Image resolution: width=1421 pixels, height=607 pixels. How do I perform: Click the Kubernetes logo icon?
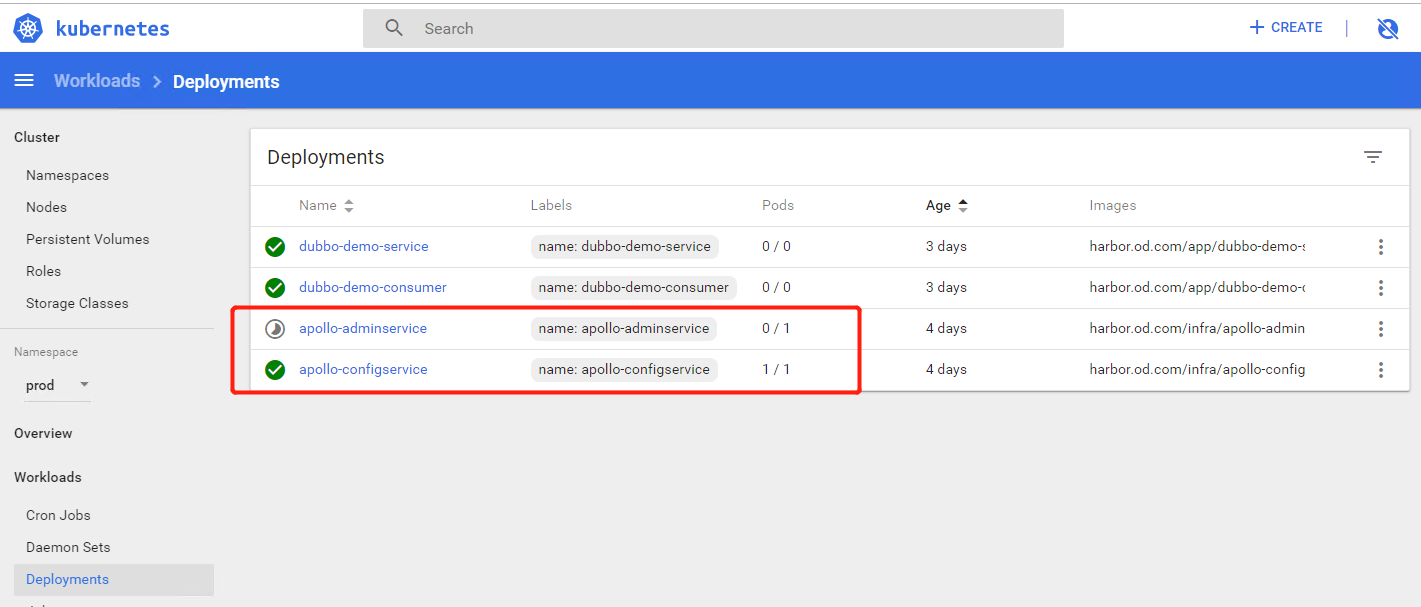(x=28, y=29)
